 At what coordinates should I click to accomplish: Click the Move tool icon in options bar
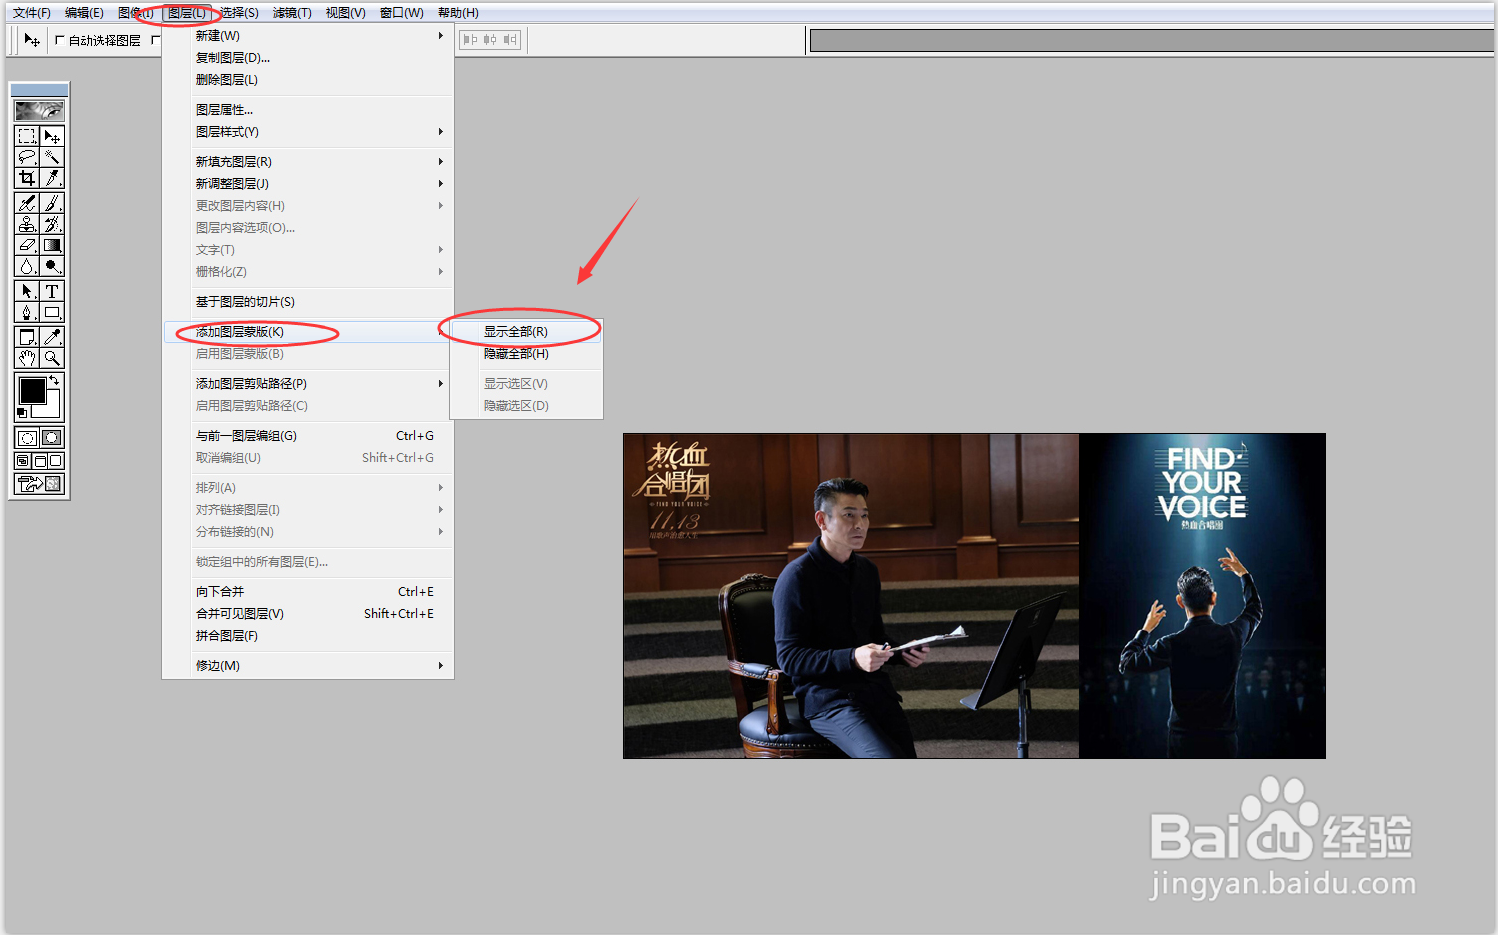click(32, 40)
